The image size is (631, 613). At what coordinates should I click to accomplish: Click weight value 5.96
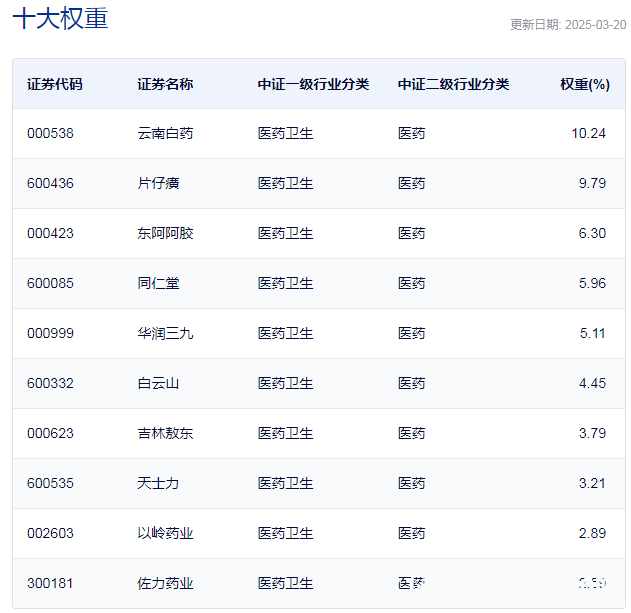tap(592, 283)
